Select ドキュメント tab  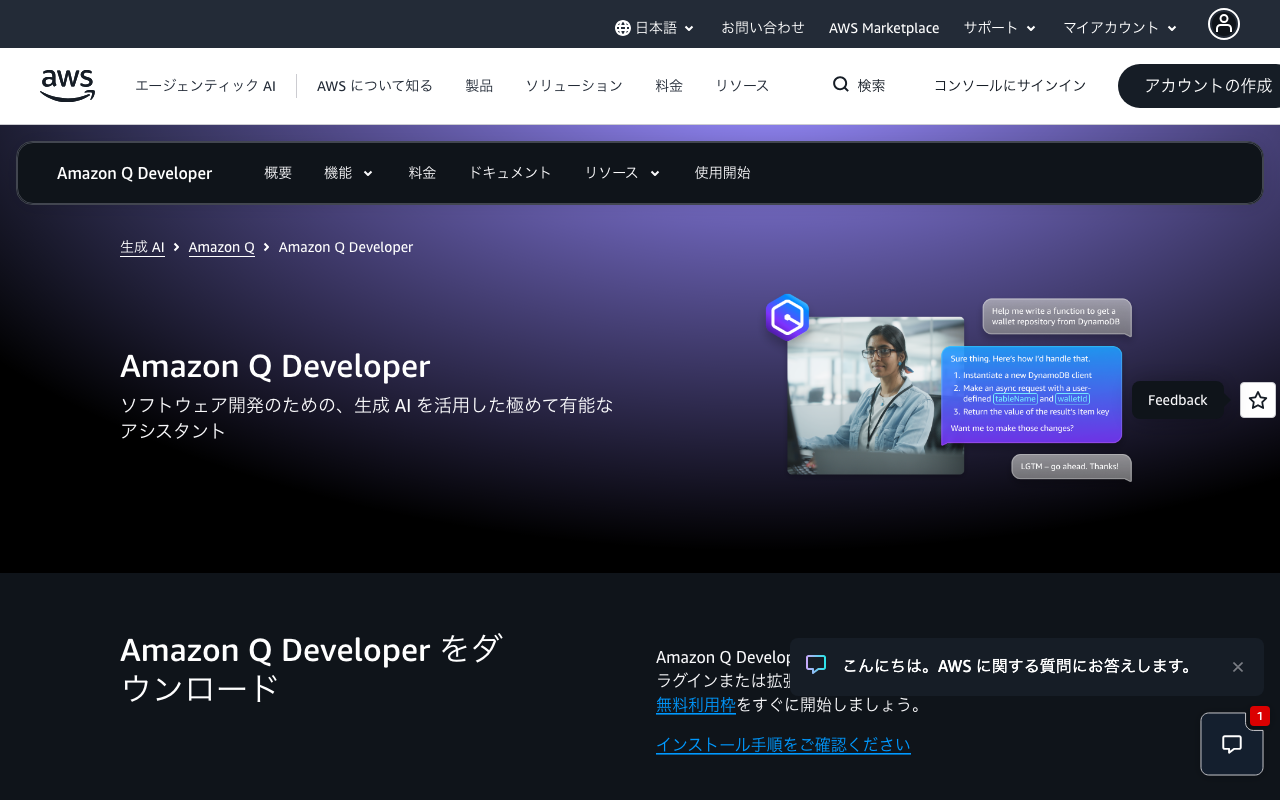click(510, 173)
